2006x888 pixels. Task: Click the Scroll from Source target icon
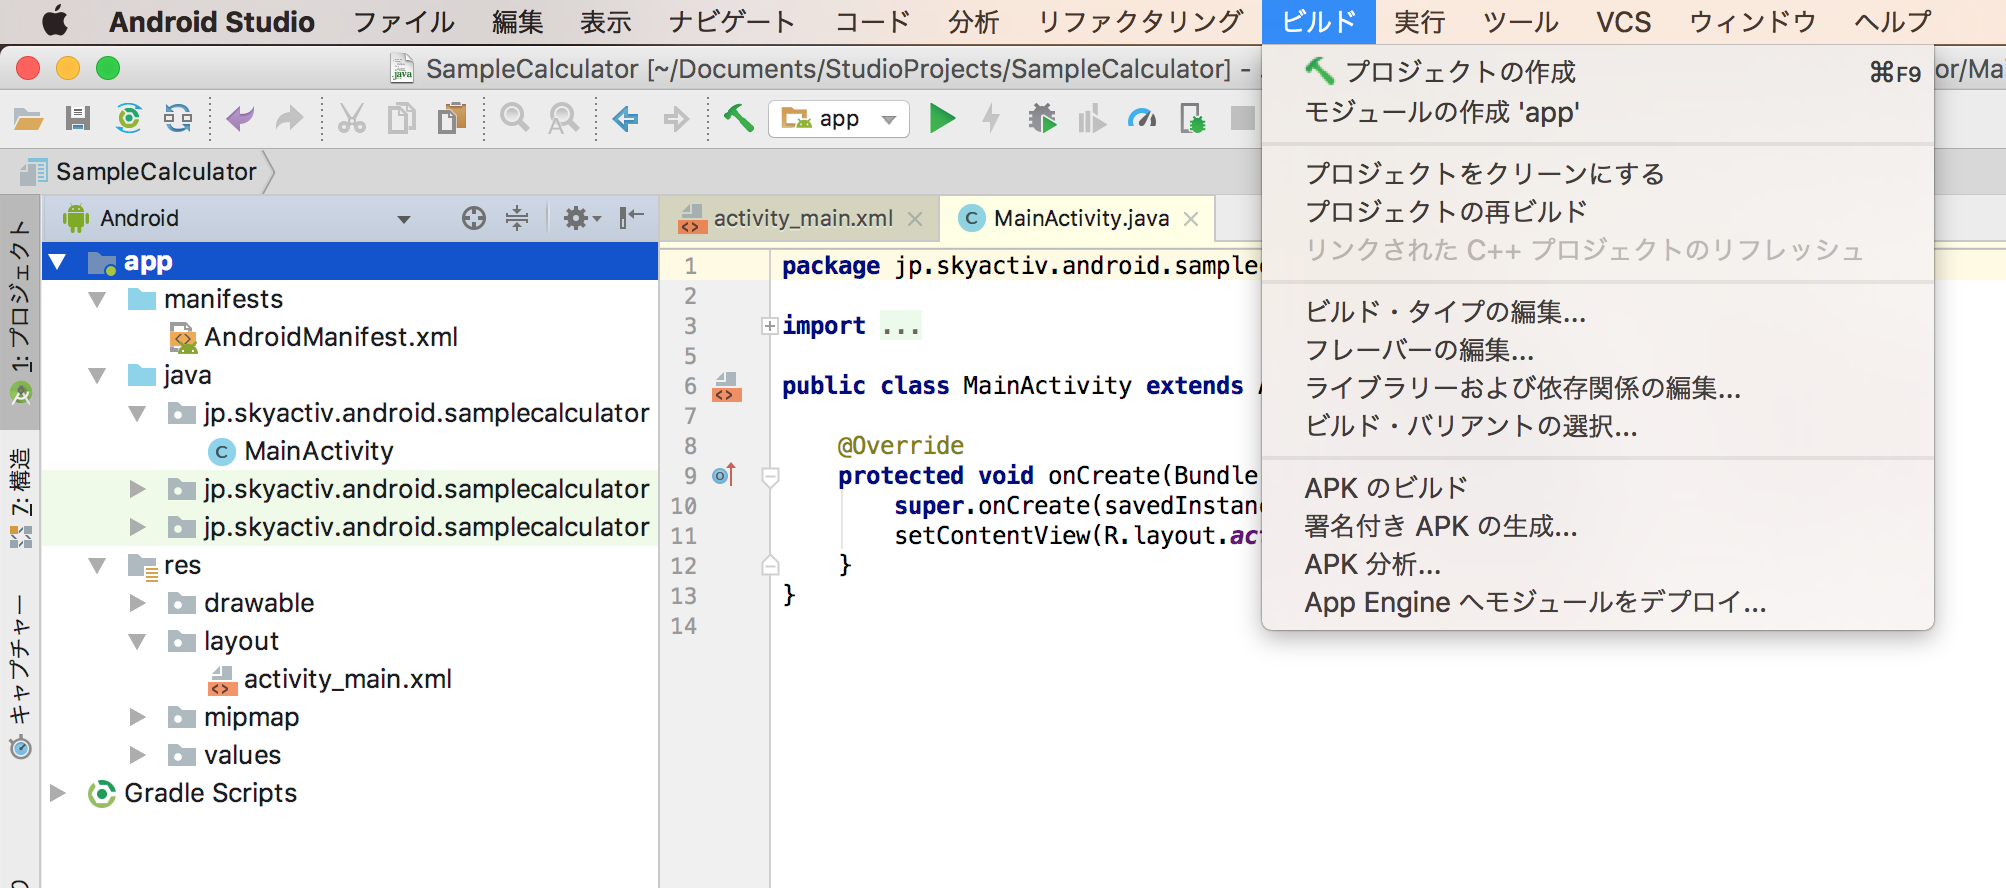pos(474,218)
